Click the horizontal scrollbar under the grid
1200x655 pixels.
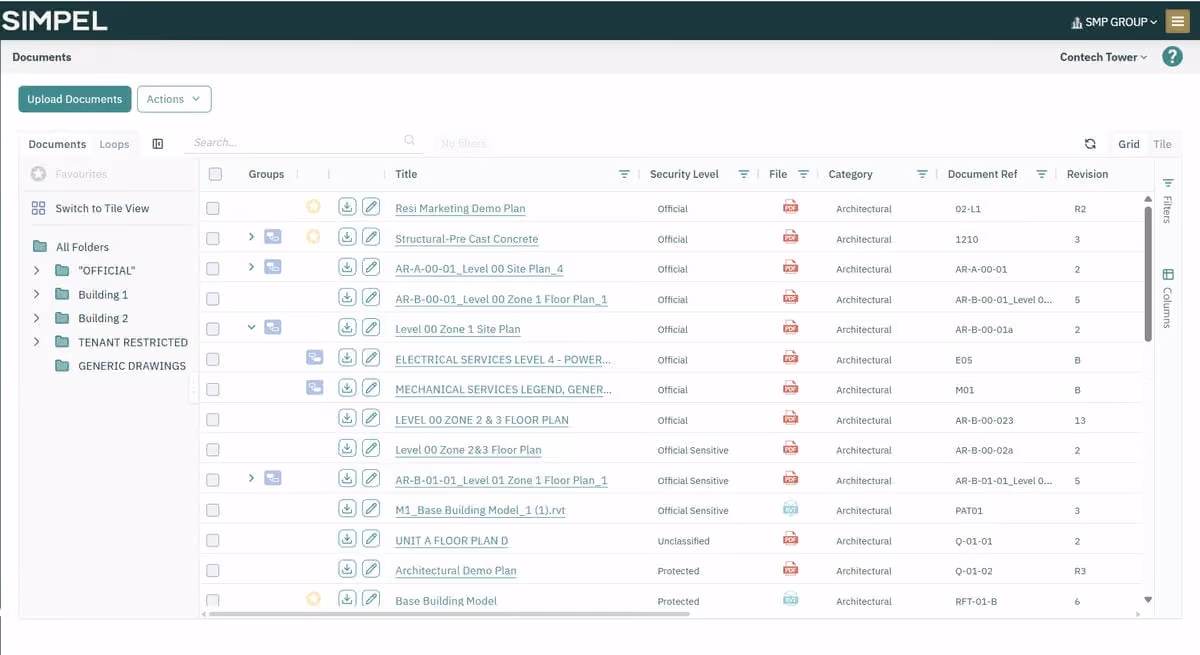coord(450,613)
